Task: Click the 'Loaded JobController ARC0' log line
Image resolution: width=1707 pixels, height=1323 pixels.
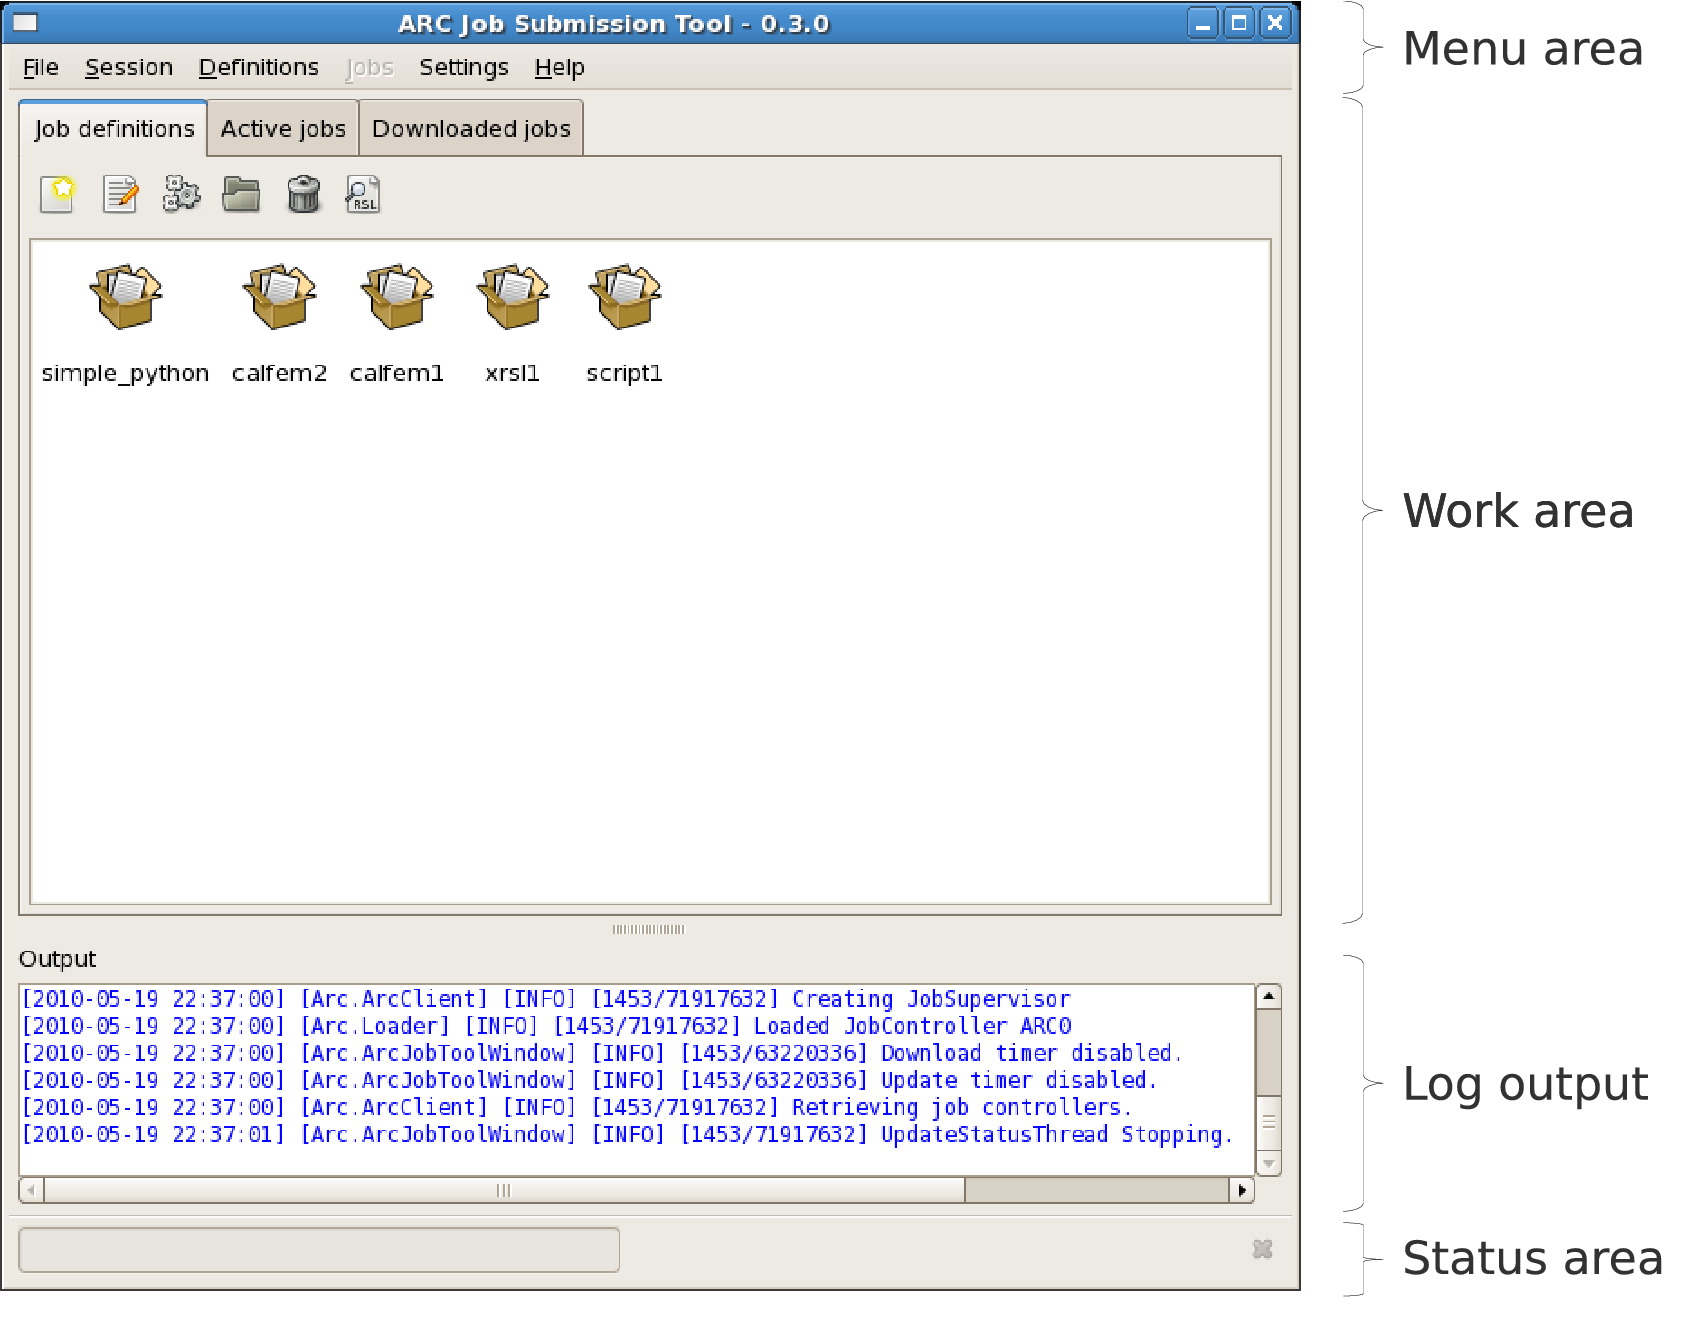Action: tap(546, 1026)
